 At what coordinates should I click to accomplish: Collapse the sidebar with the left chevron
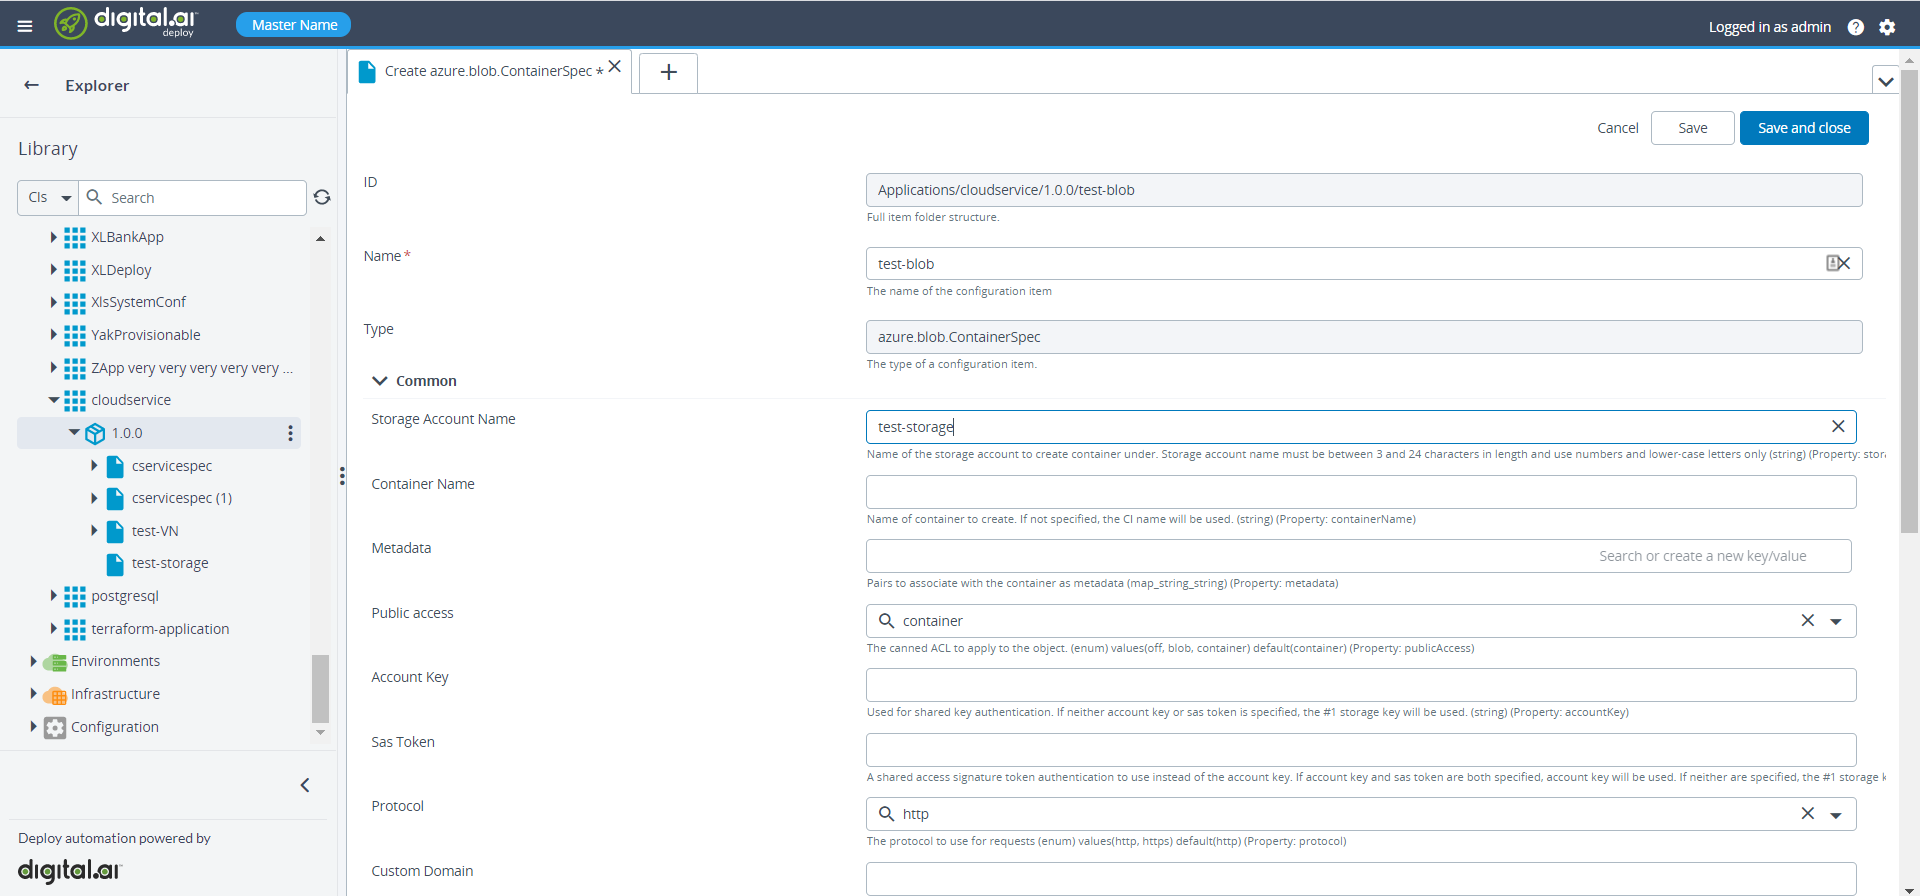pos(305,785)
